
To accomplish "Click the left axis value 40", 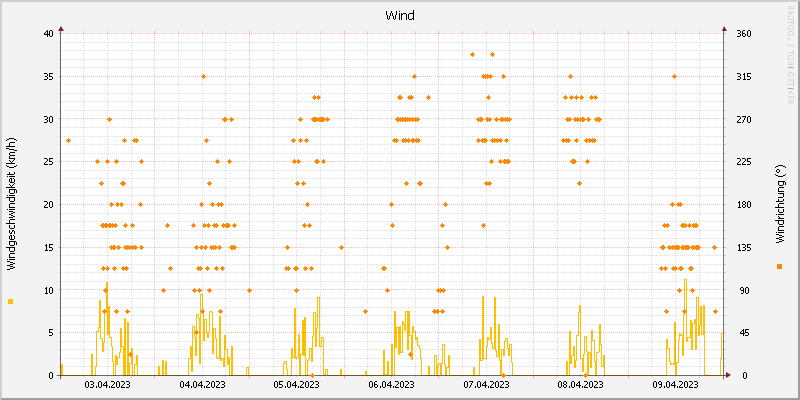I will coord(48,34).
